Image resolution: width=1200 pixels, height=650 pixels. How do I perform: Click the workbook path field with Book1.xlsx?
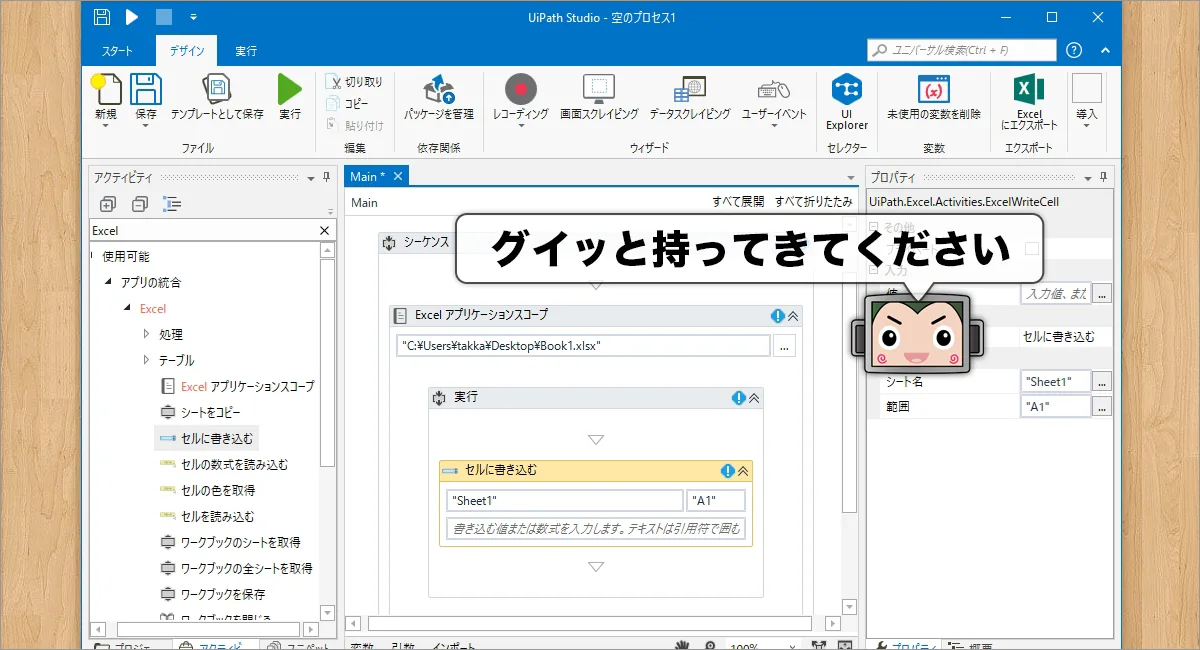coord(583,345)
